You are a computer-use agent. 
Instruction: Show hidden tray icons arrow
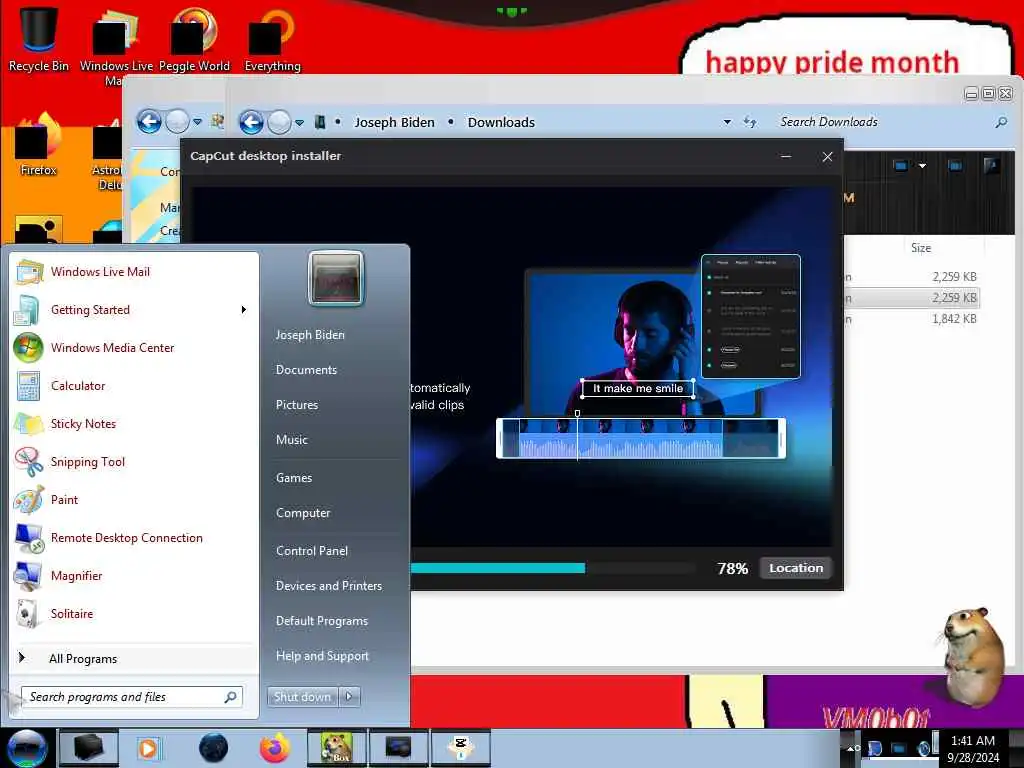coord(852,748)
